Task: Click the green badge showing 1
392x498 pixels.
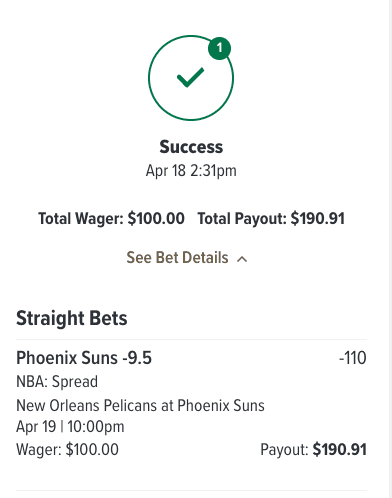Action: click(x=219, y=48)
